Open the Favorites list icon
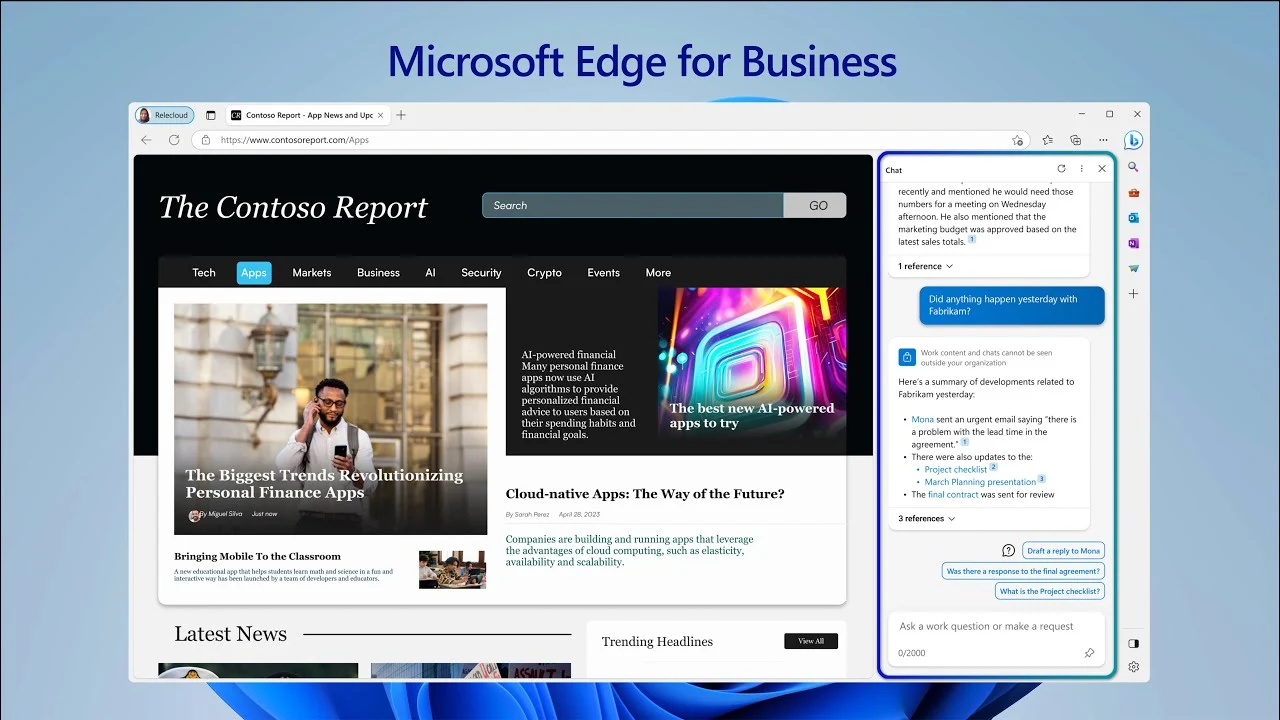This screenshot has width=1280, height=720. tap(1047, 140)
